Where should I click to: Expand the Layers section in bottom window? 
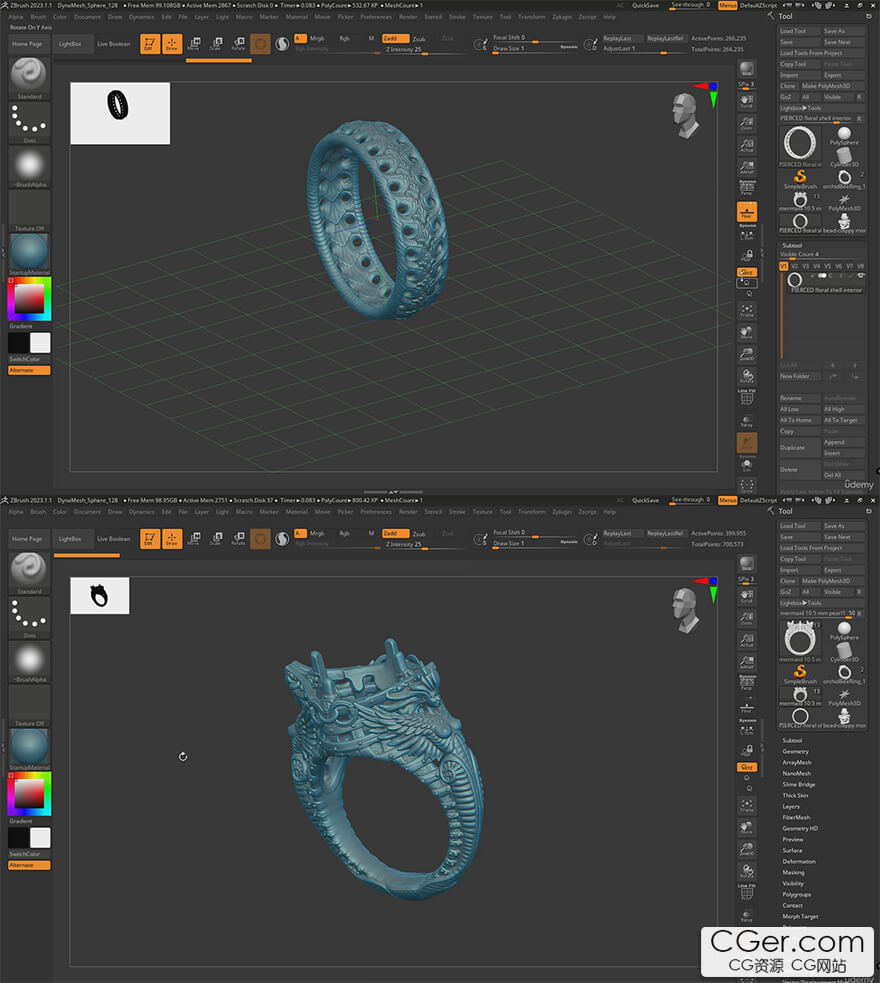[x=791, y=806]
